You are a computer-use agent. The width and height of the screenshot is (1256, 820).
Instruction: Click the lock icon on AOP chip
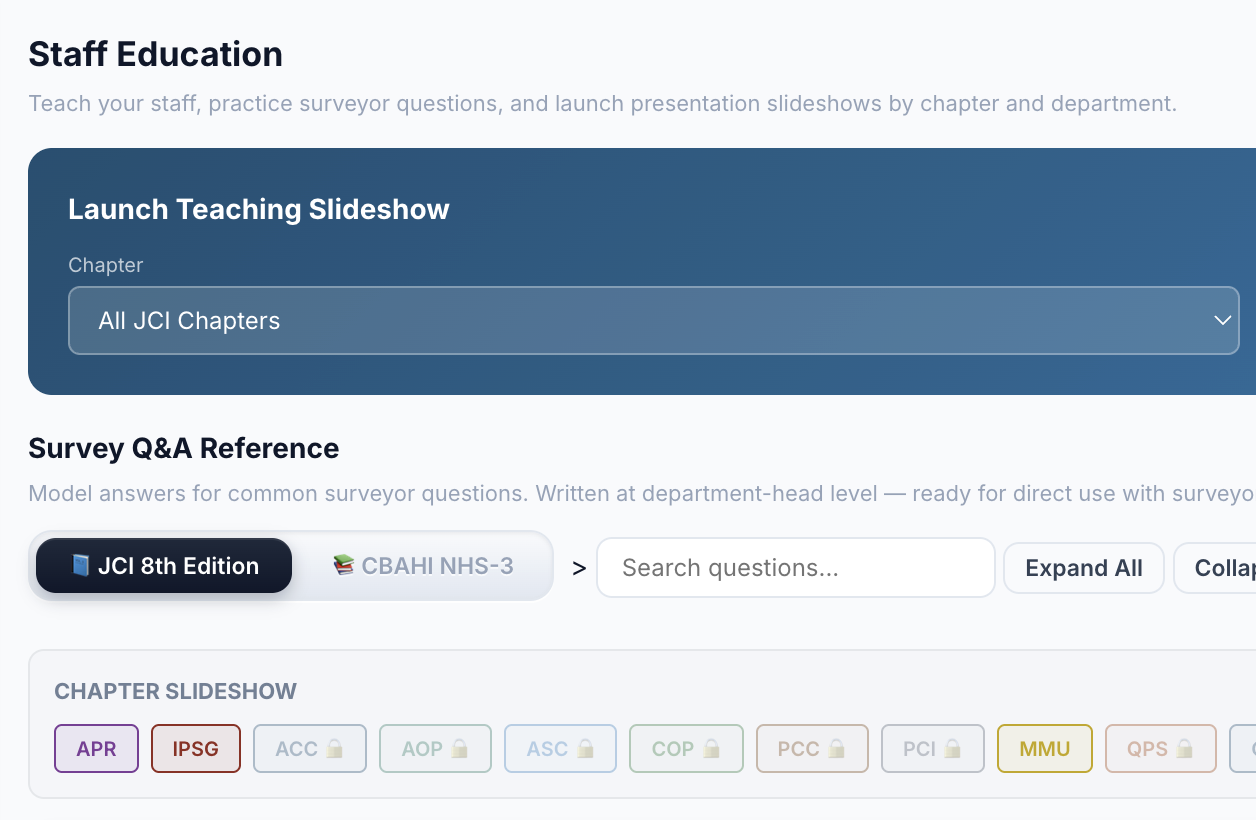click(x=460, y=749)
